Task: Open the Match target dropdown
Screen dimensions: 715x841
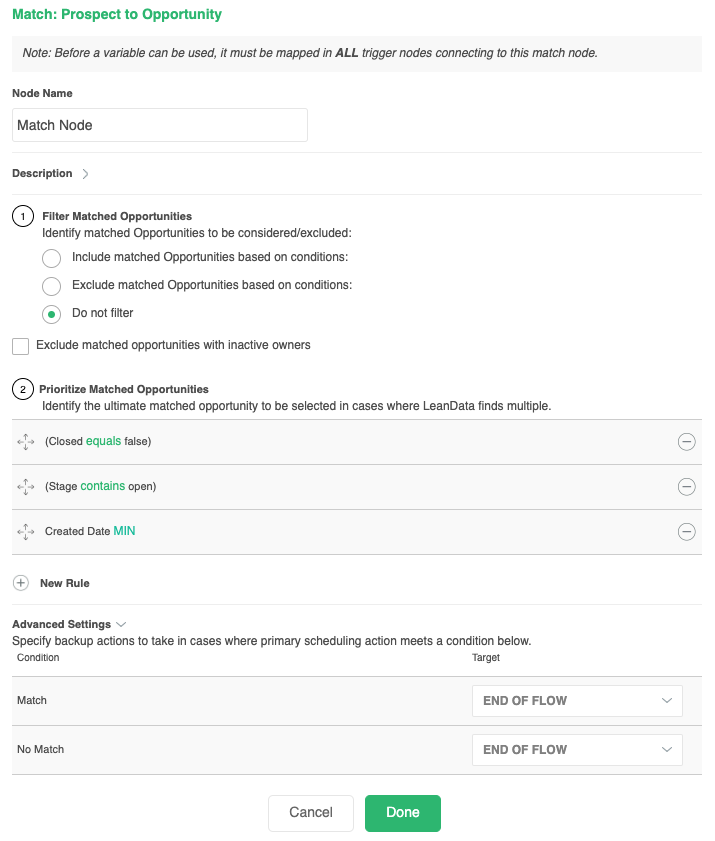Action: (x=577, y=700)
